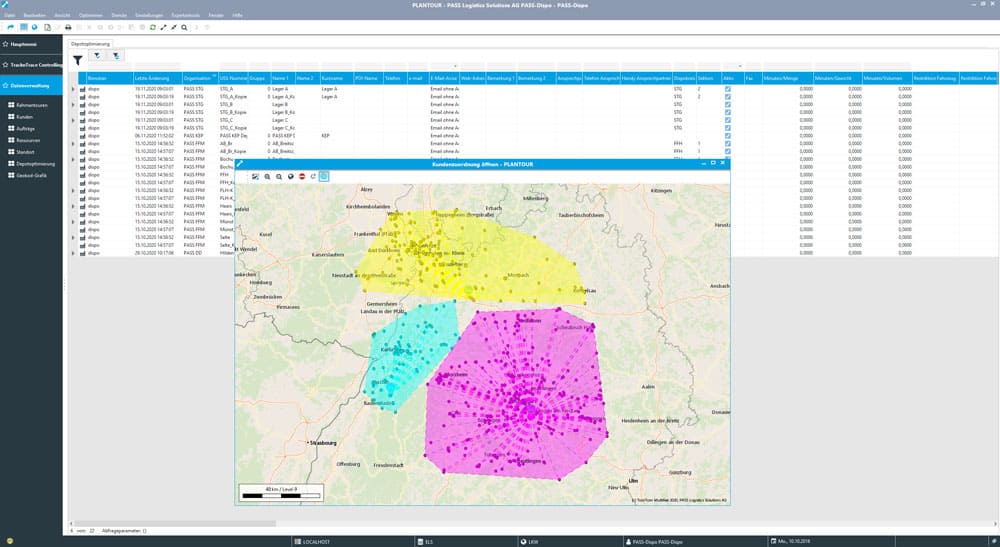Toggle Aktiv checkbox for STG_C row
The image size is (1000, 547).
(x=728, y=120)
